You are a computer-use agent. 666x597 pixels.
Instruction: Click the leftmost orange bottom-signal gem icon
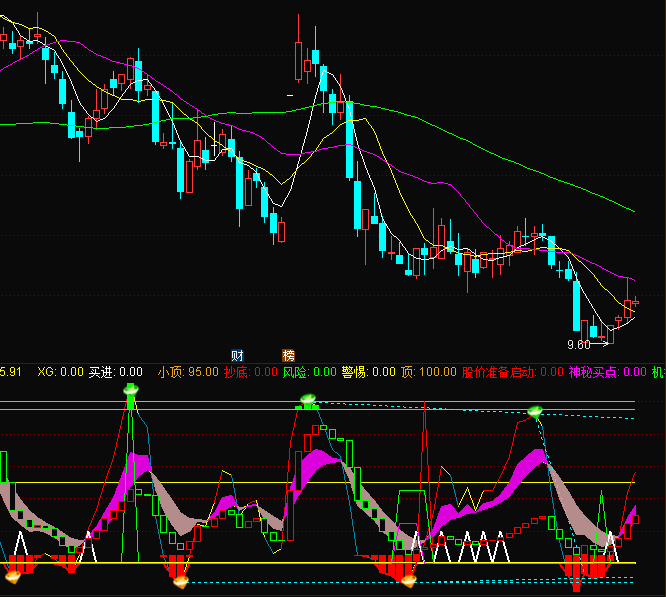click(13, 577)
